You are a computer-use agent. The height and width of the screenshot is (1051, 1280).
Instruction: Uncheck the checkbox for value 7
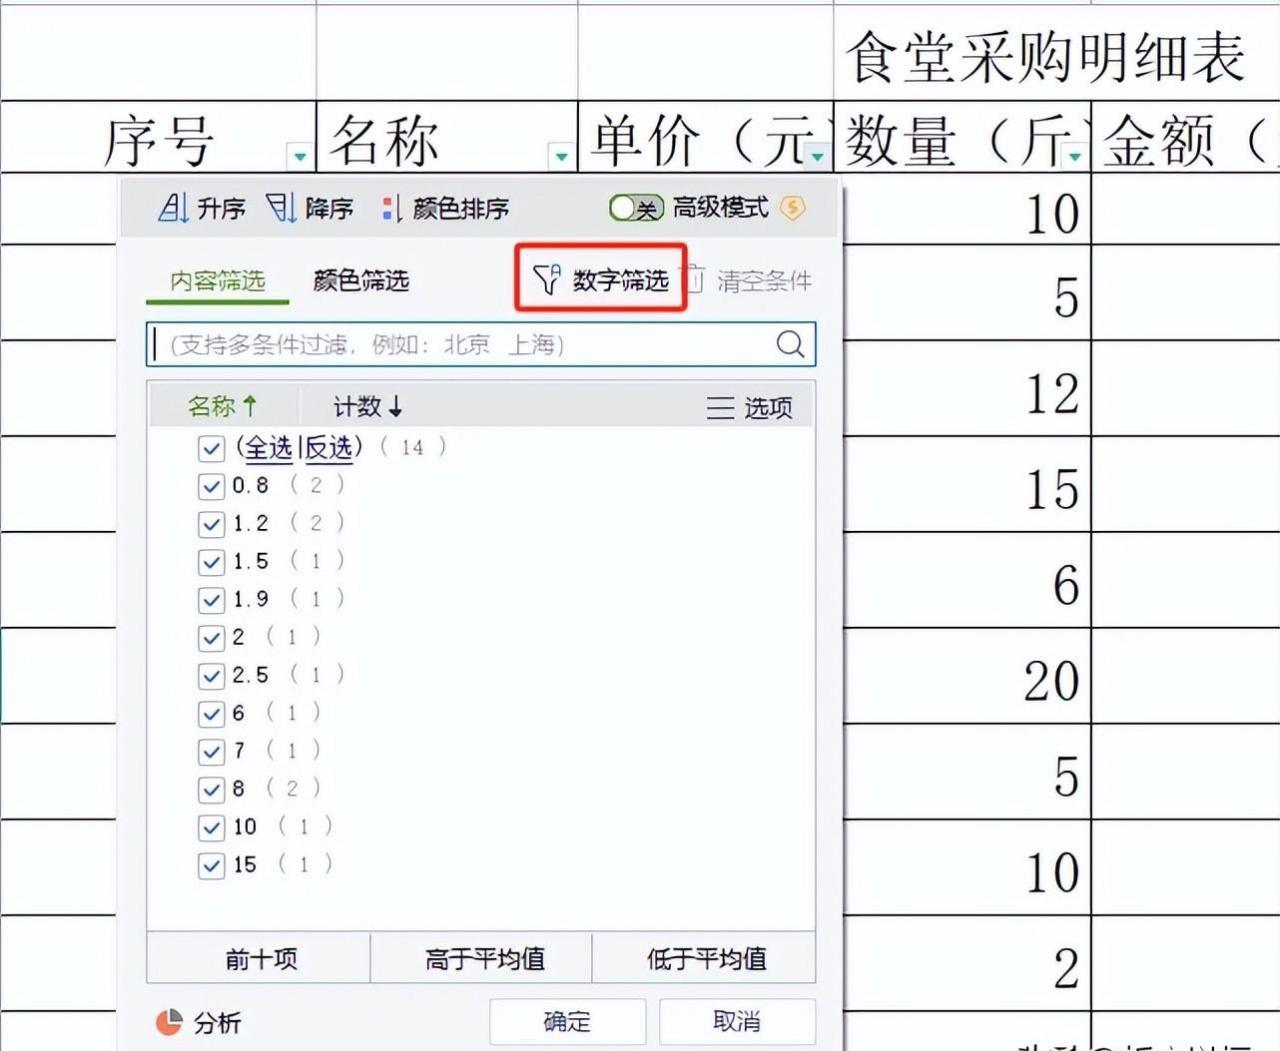pos(211,752)
